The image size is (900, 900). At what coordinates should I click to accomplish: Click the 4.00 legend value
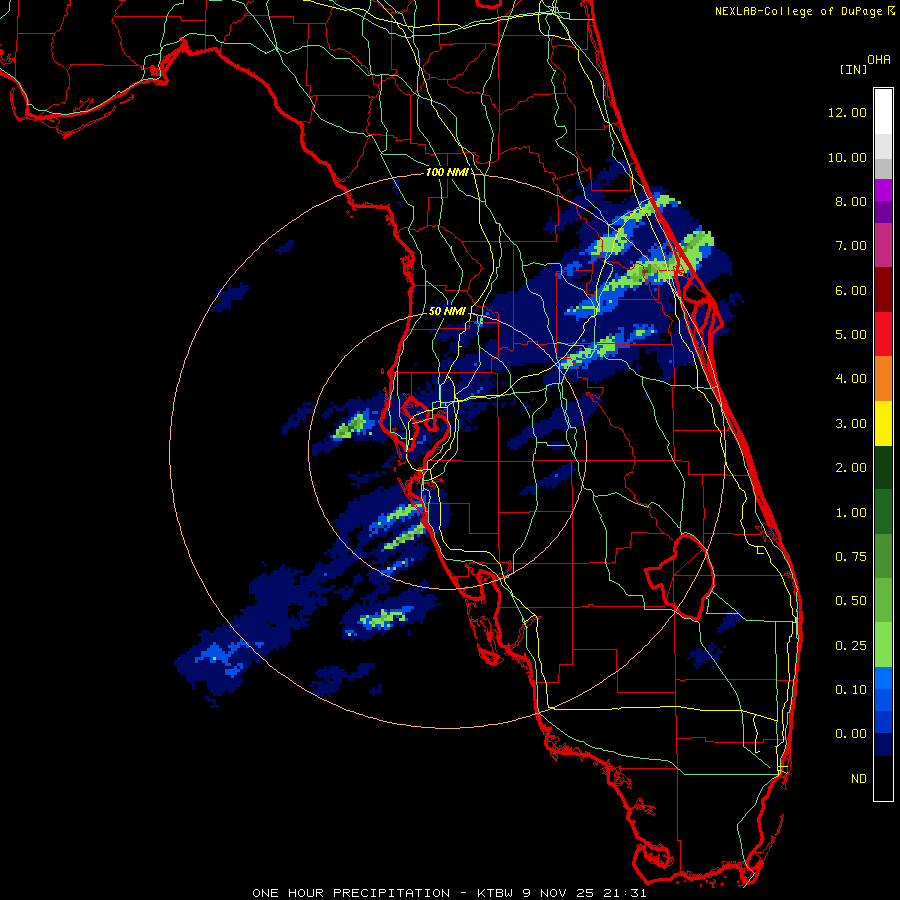coord(851,379)
